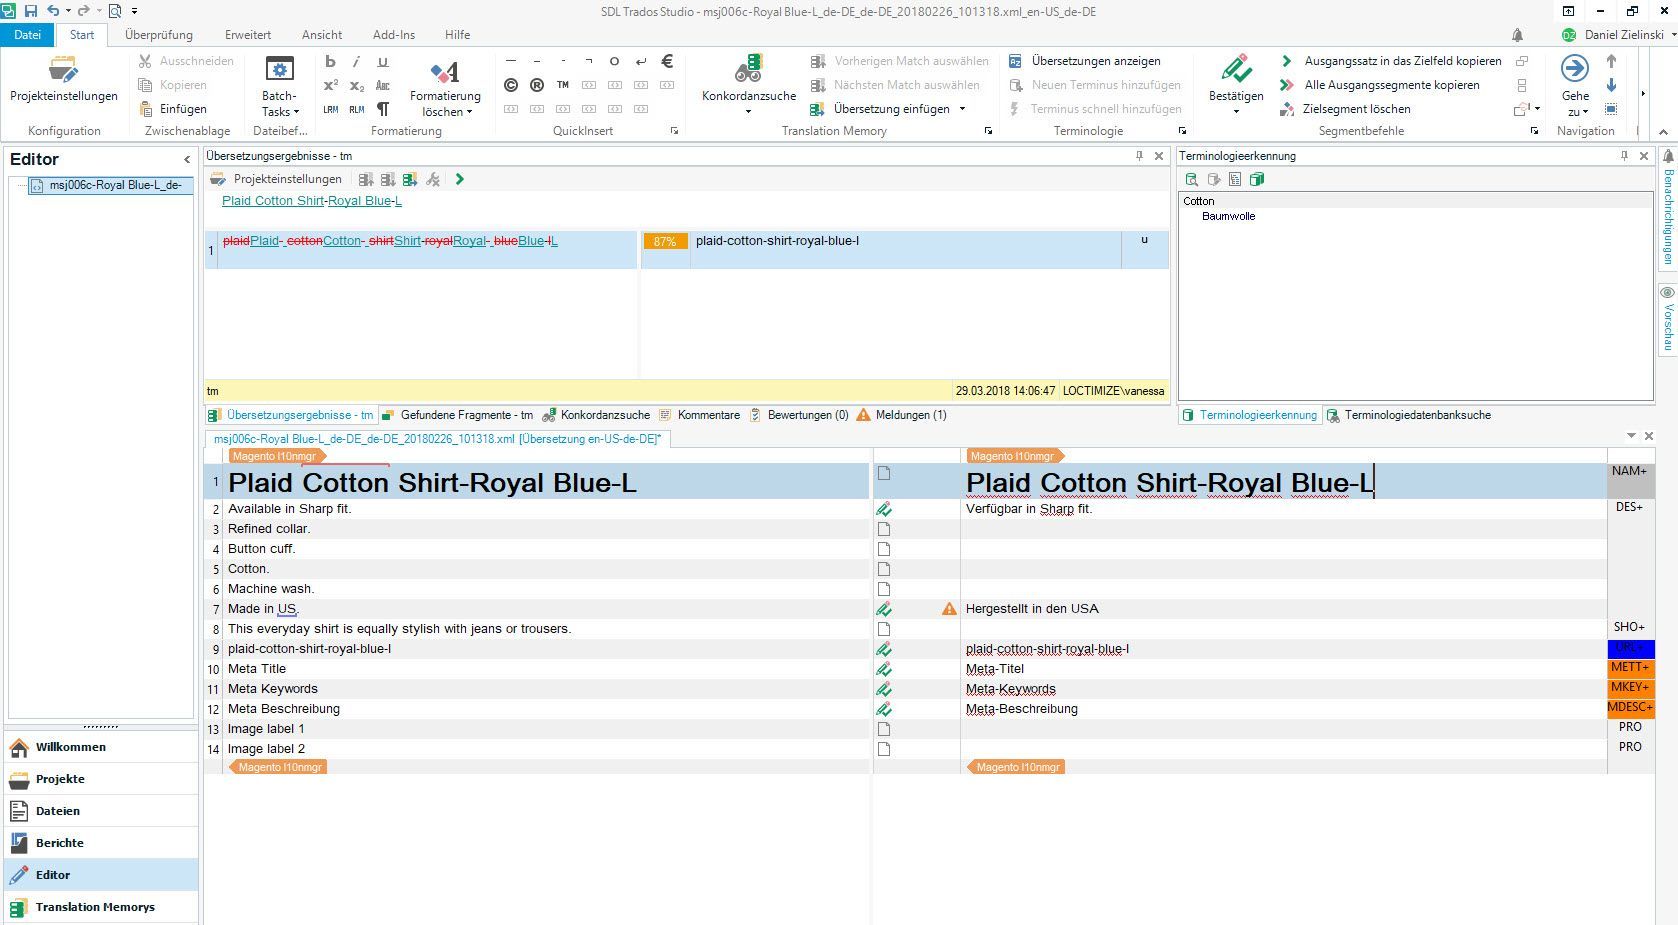Show Kommentare tab
The image size is (1678, 925).
[x=700, y=415]
